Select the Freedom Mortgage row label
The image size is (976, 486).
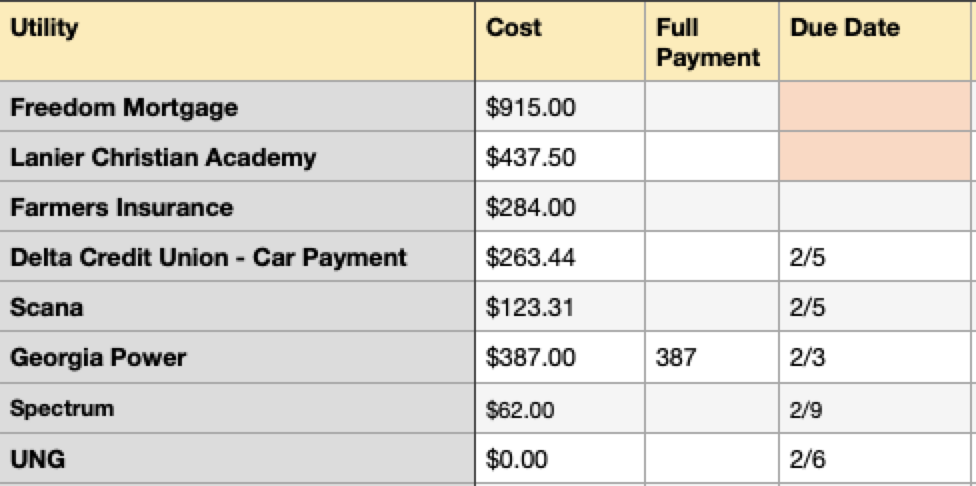pyautogui.click(x=237, y=107)
